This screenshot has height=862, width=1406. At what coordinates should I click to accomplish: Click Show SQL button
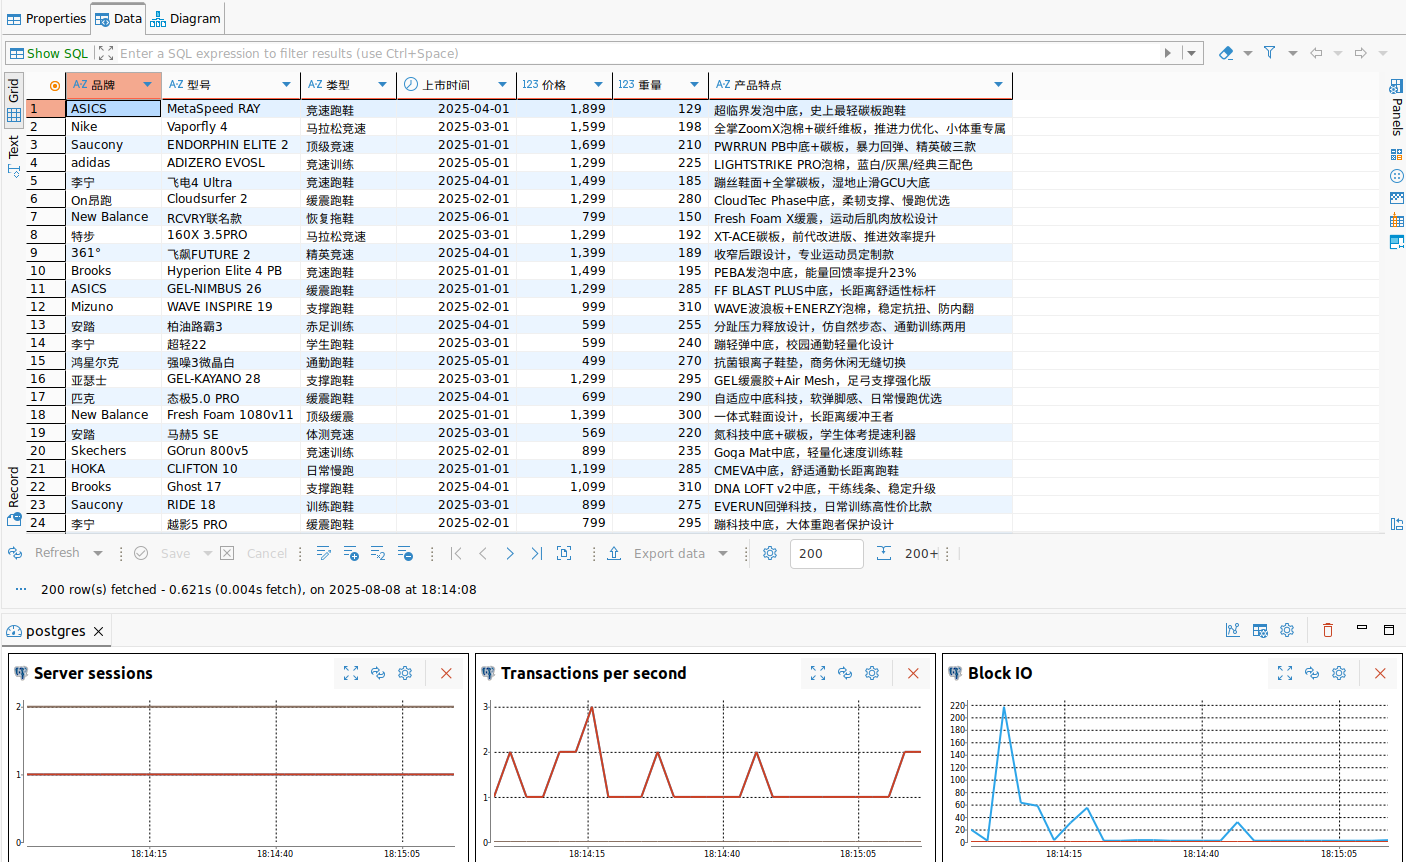[x=49, y=53]
